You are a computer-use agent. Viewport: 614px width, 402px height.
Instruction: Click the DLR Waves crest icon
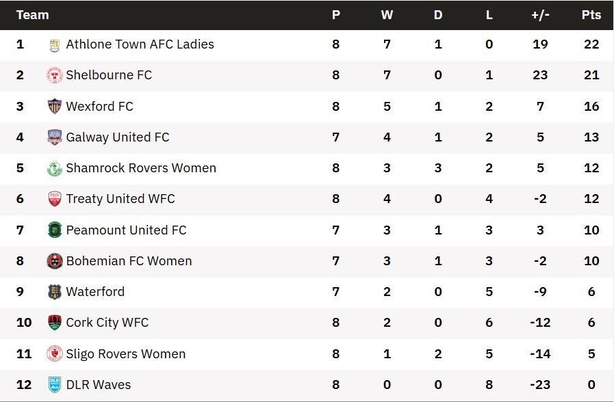(54, 385)
